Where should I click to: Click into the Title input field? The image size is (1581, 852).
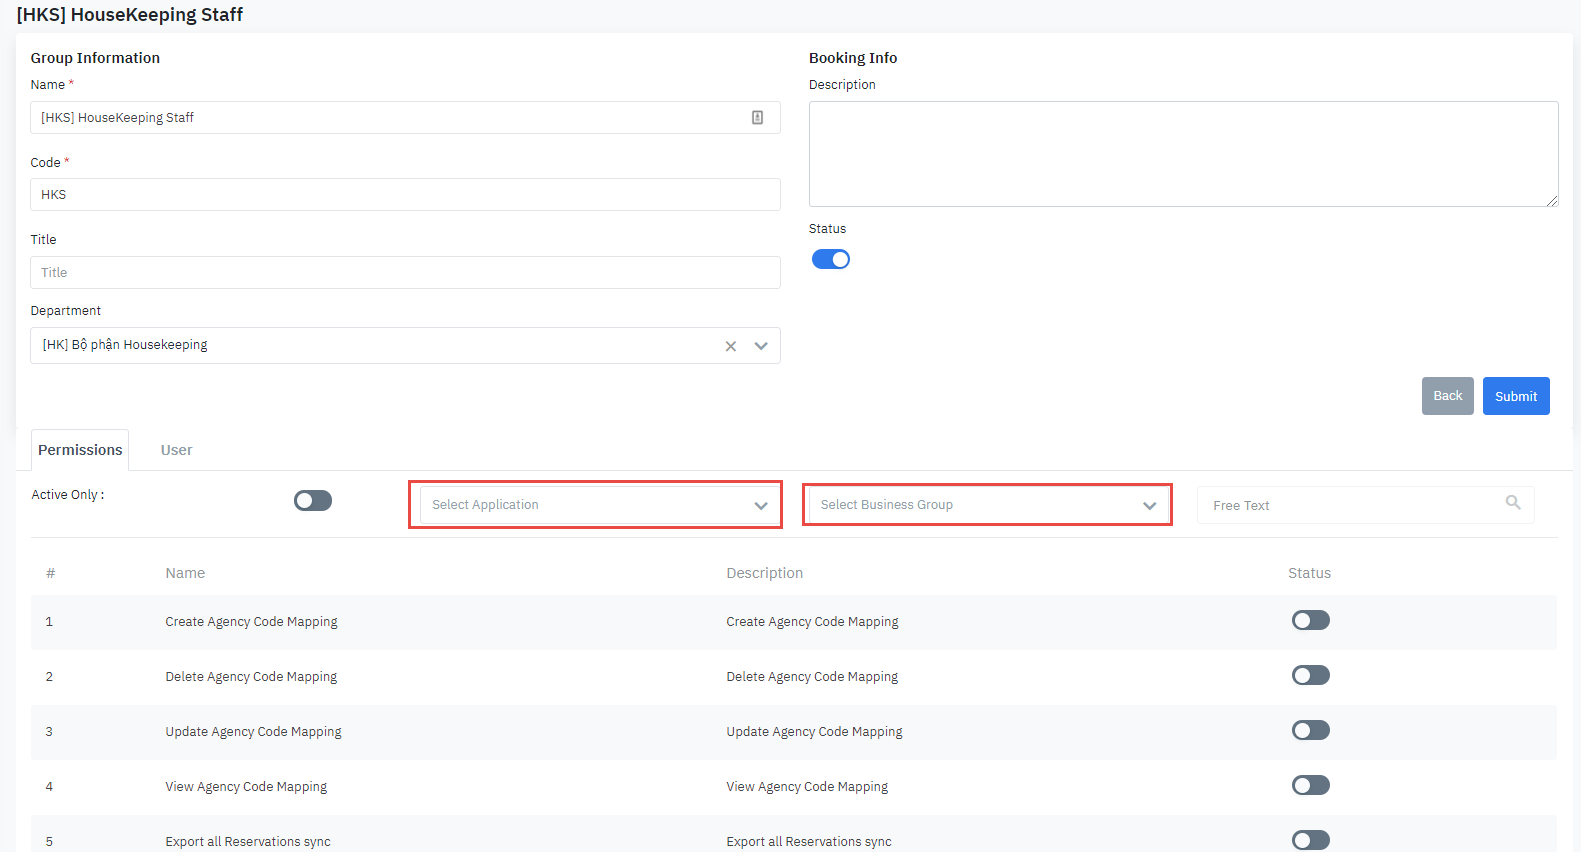(x=405, y=273)
